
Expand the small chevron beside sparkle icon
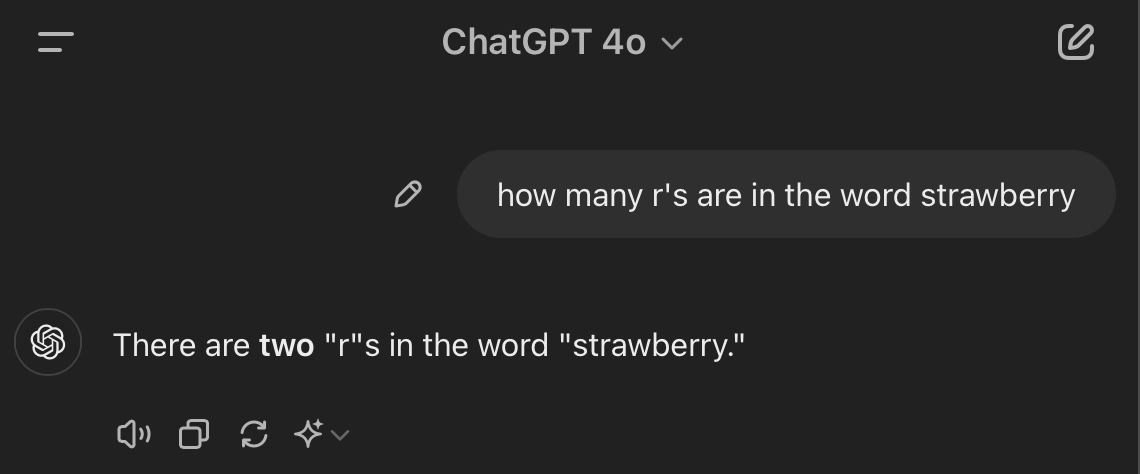(340, 434)
